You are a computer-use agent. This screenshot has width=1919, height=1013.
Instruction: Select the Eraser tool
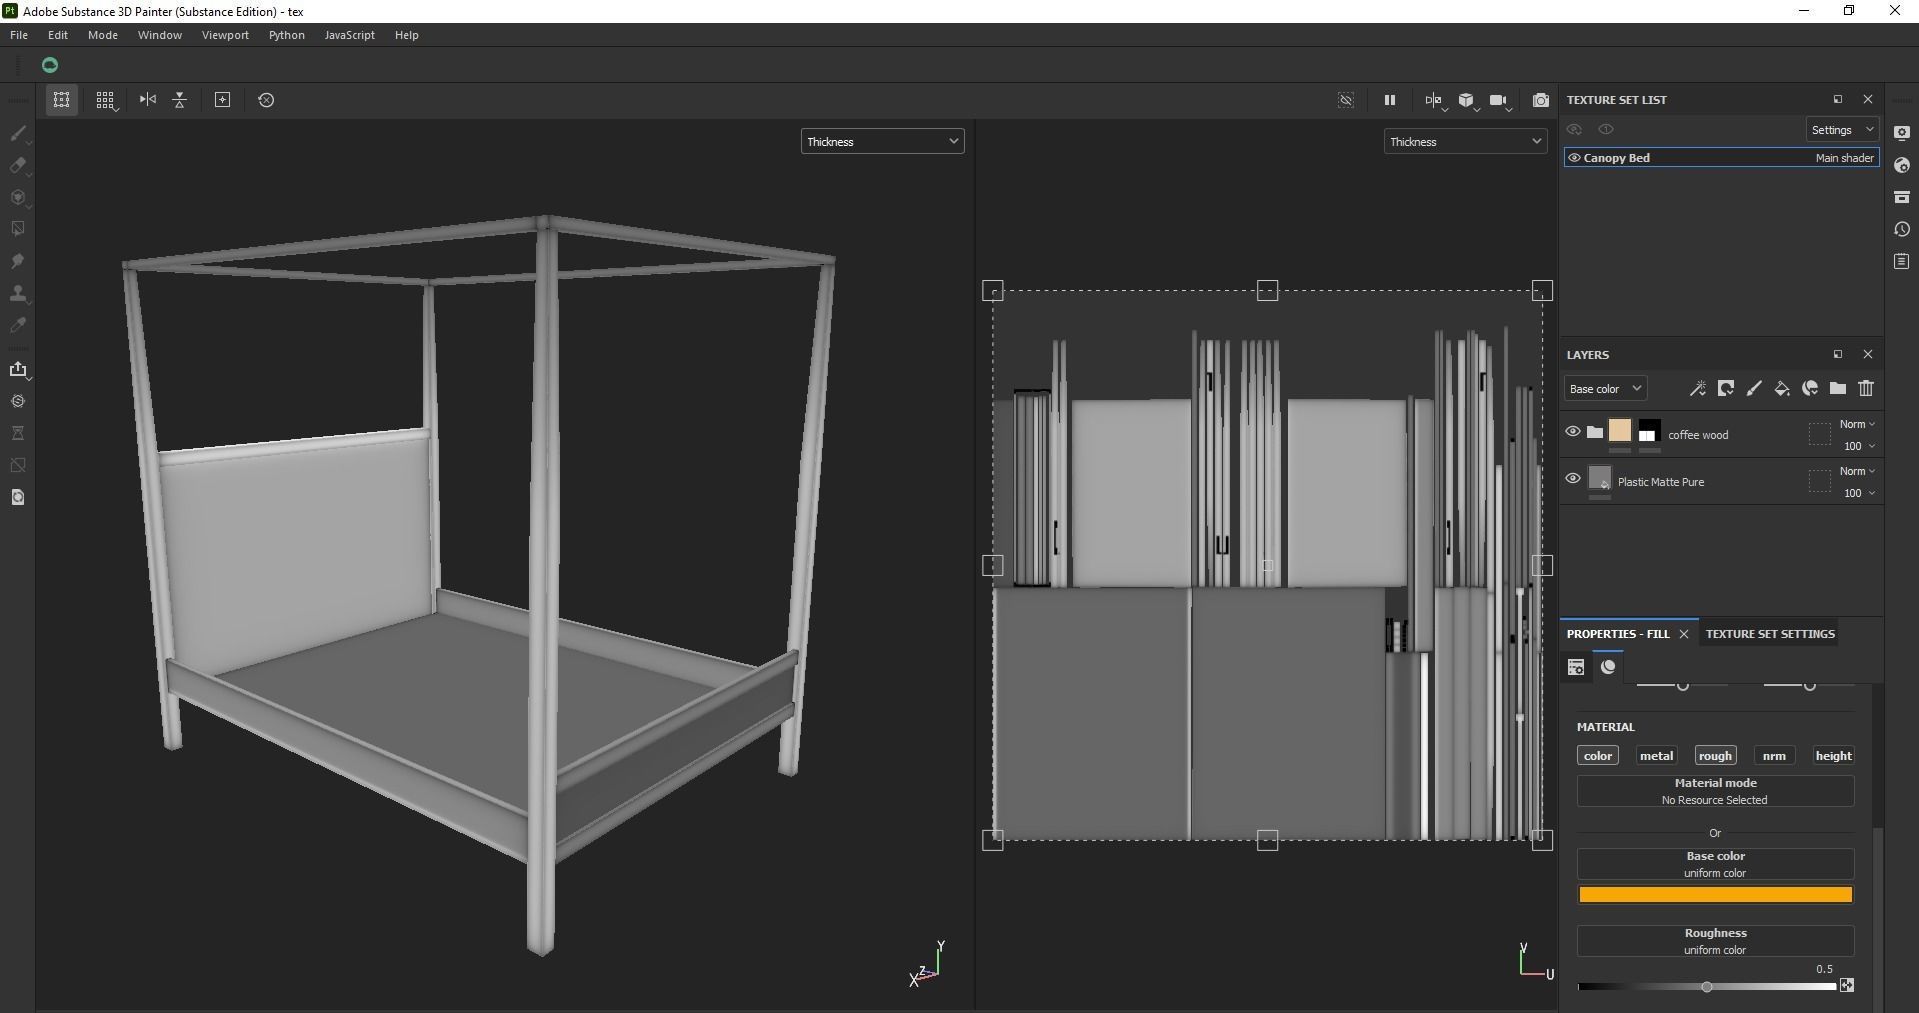[18, 165]
